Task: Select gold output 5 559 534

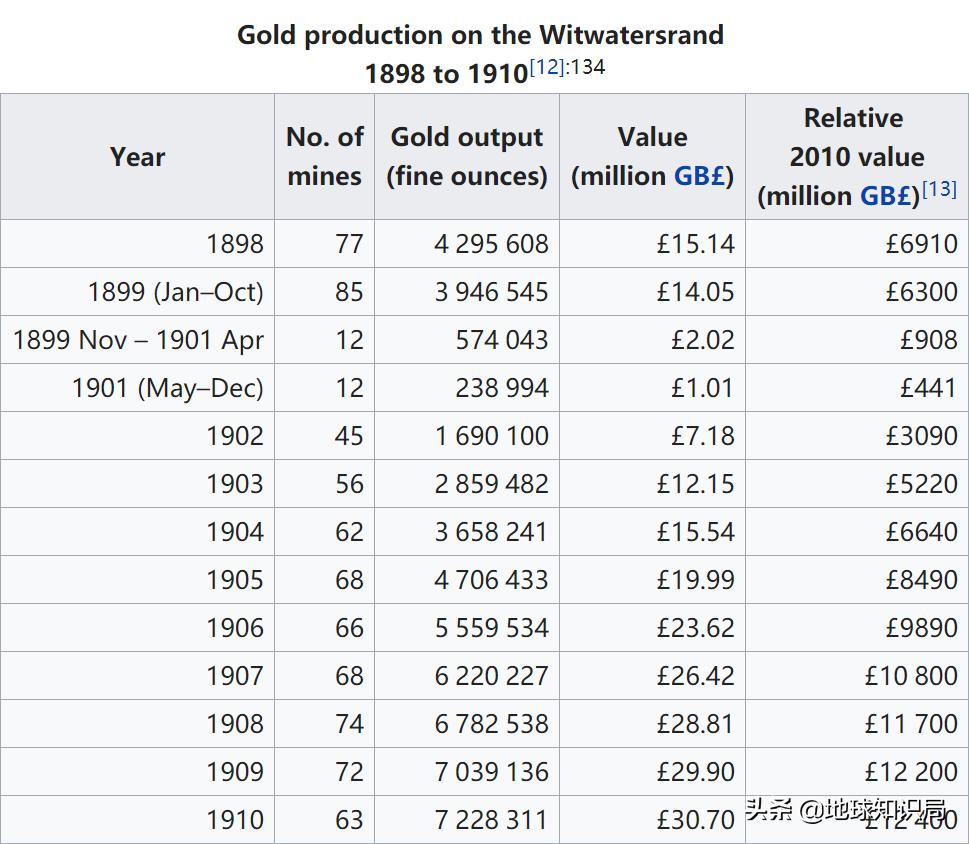Action: coord(491,628)
